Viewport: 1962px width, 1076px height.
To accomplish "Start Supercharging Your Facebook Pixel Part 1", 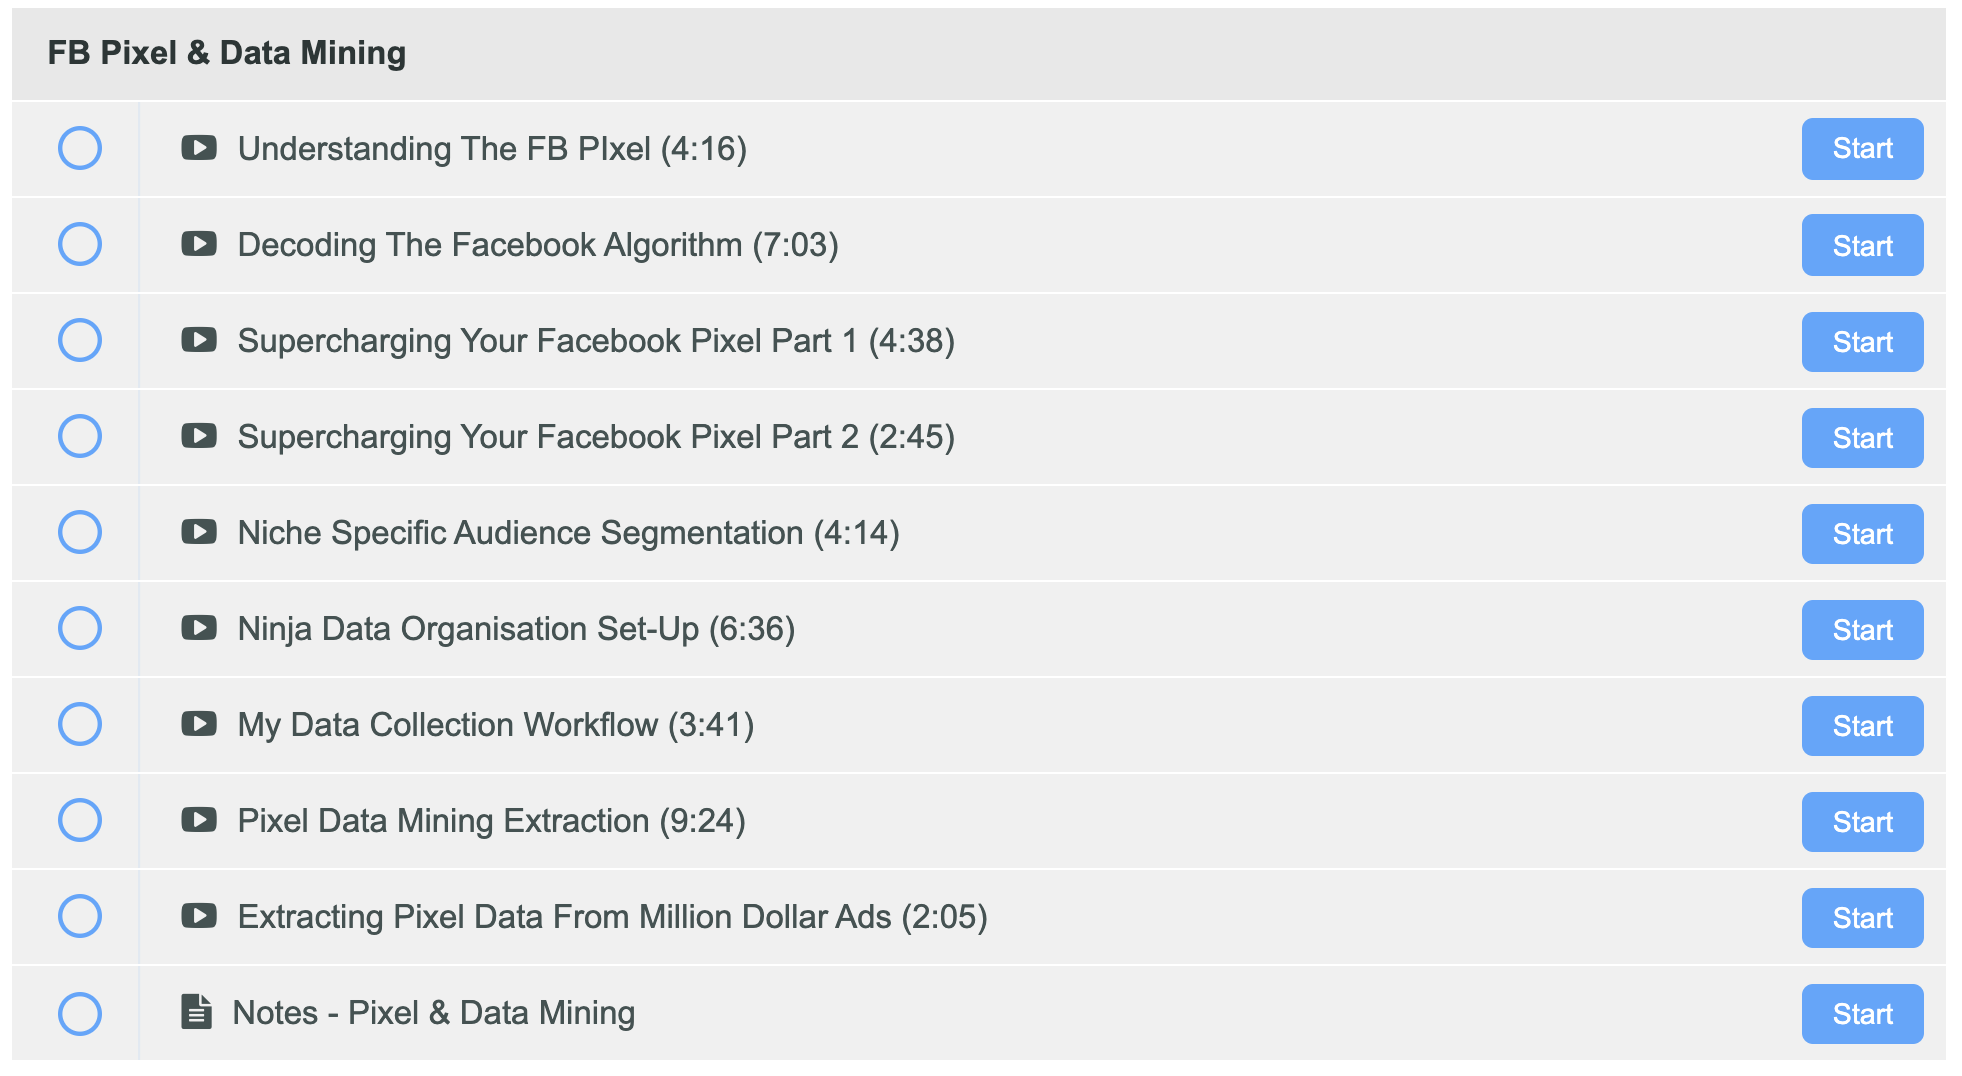I will coord(1862,342).
